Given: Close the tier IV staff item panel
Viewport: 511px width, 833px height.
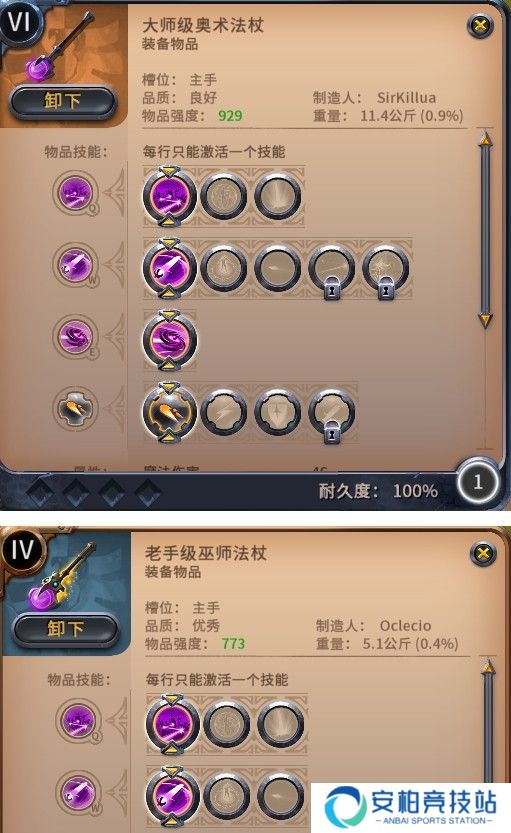Looking at the screenshot, I should (x=483, y=554).
